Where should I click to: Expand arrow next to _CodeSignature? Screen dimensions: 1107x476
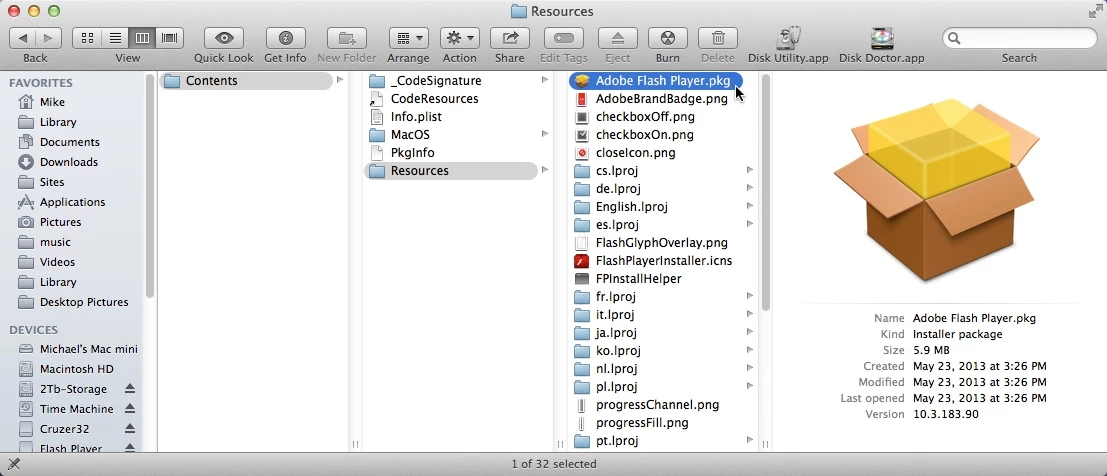coord(545,81)
